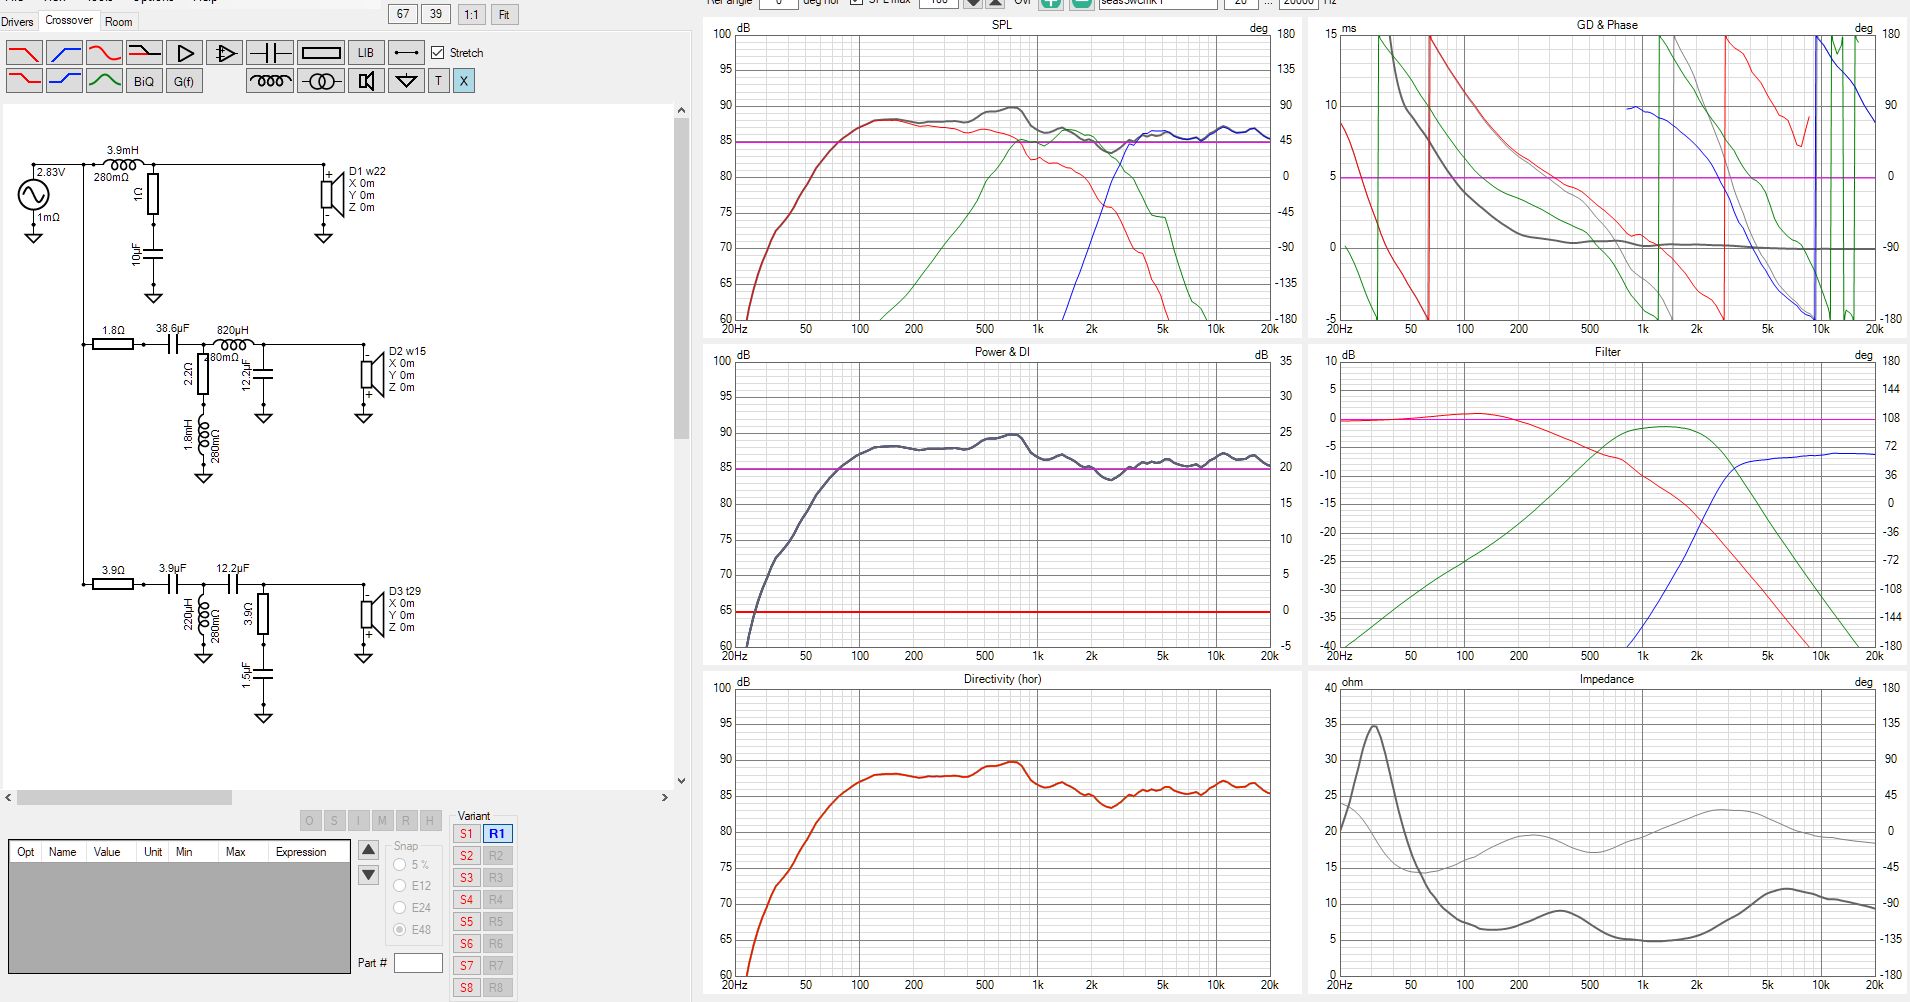
Task: Add the red and black delay/slope block icon
Action: (x=144, y=53)
